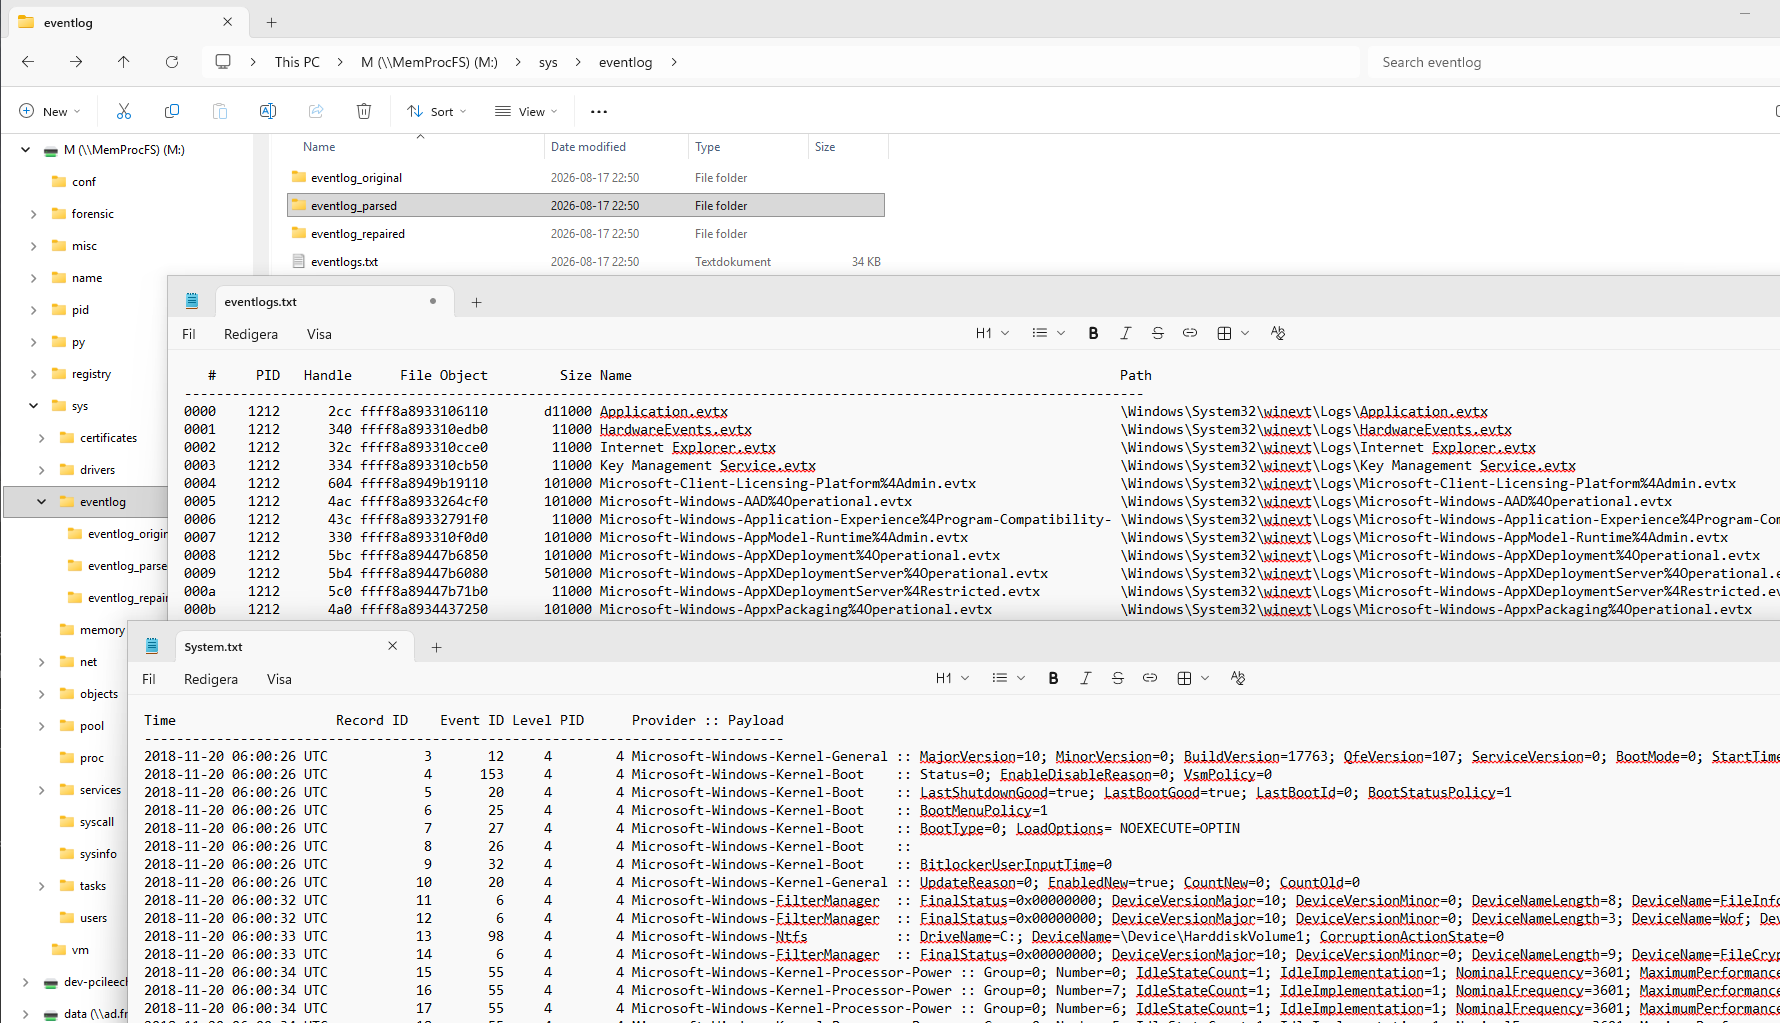Image resolution: width=1780 pixels, height=1023 pixels.
Task: Apply Strikethrough in eventlogs.txt Notepad
Action: point(1157,333)
